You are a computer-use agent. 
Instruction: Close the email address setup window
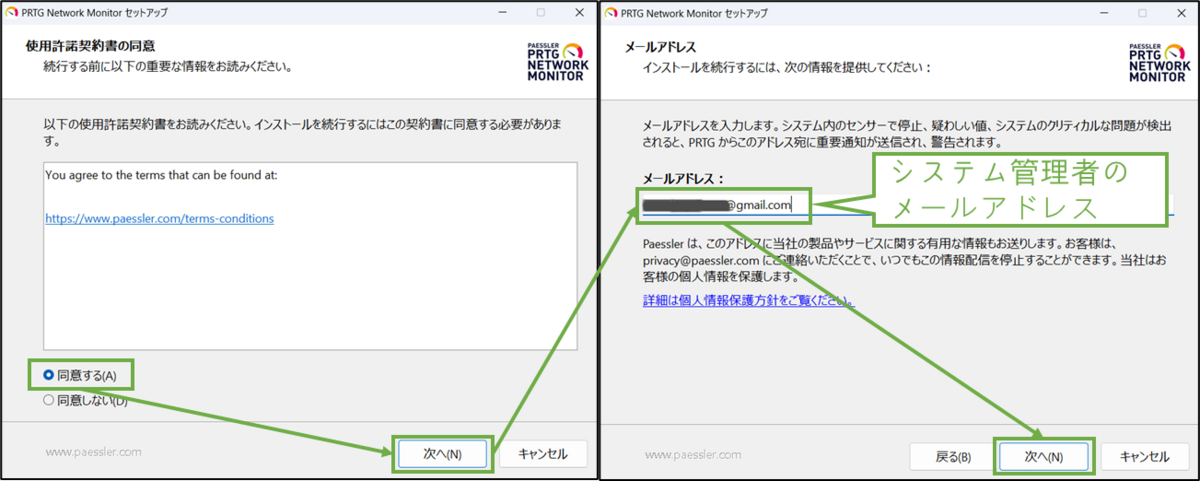pos(1180,12)
